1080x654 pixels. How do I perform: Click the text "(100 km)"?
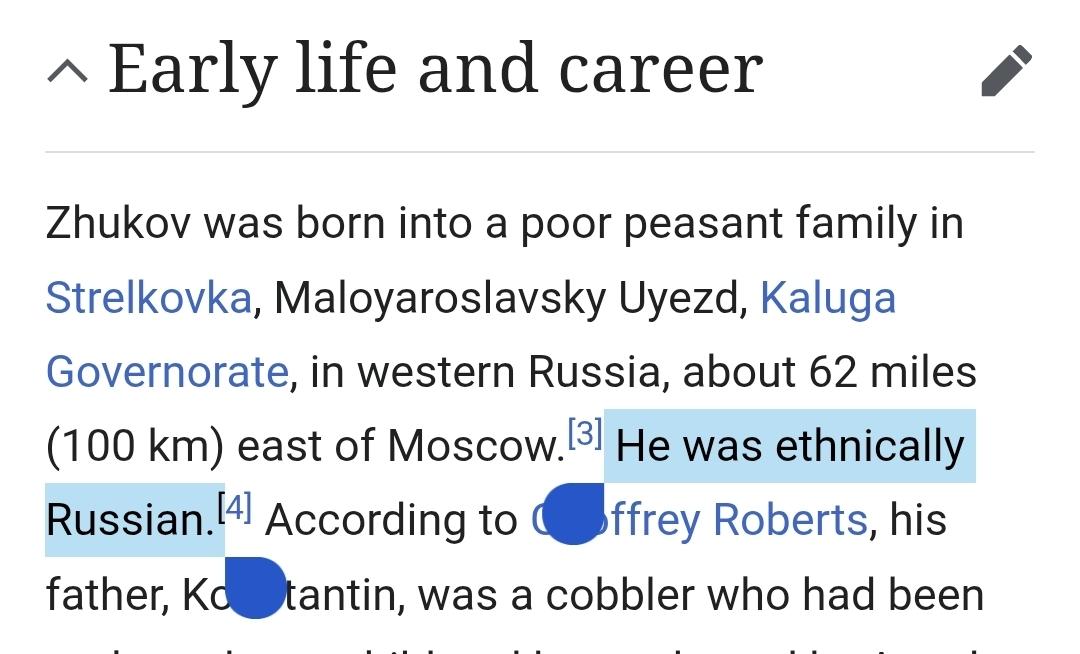(x=134, y=446)
